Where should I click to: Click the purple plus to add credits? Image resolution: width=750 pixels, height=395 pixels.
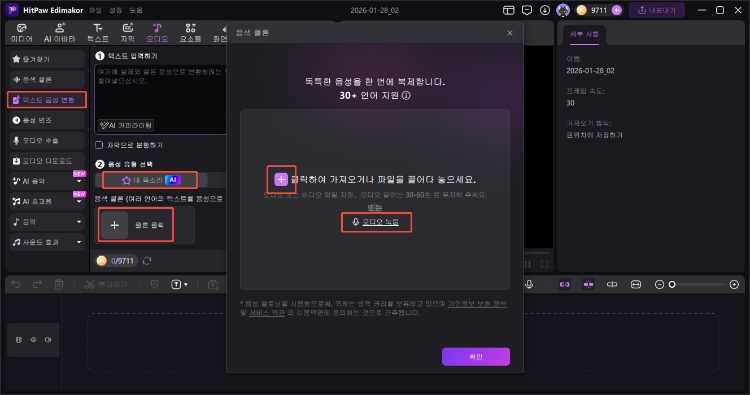click(617, 10)
